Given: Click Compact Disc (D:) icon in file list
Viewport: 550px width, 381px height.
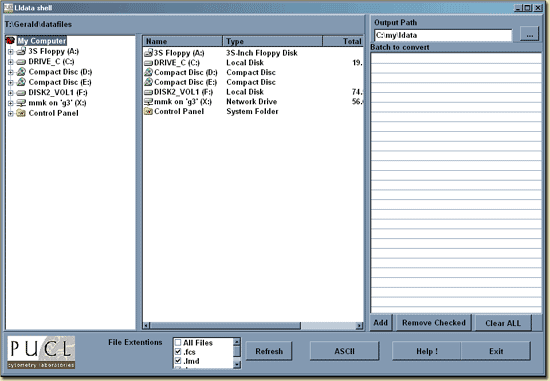Looking at the screenshot, I should [x=148, y=72].
